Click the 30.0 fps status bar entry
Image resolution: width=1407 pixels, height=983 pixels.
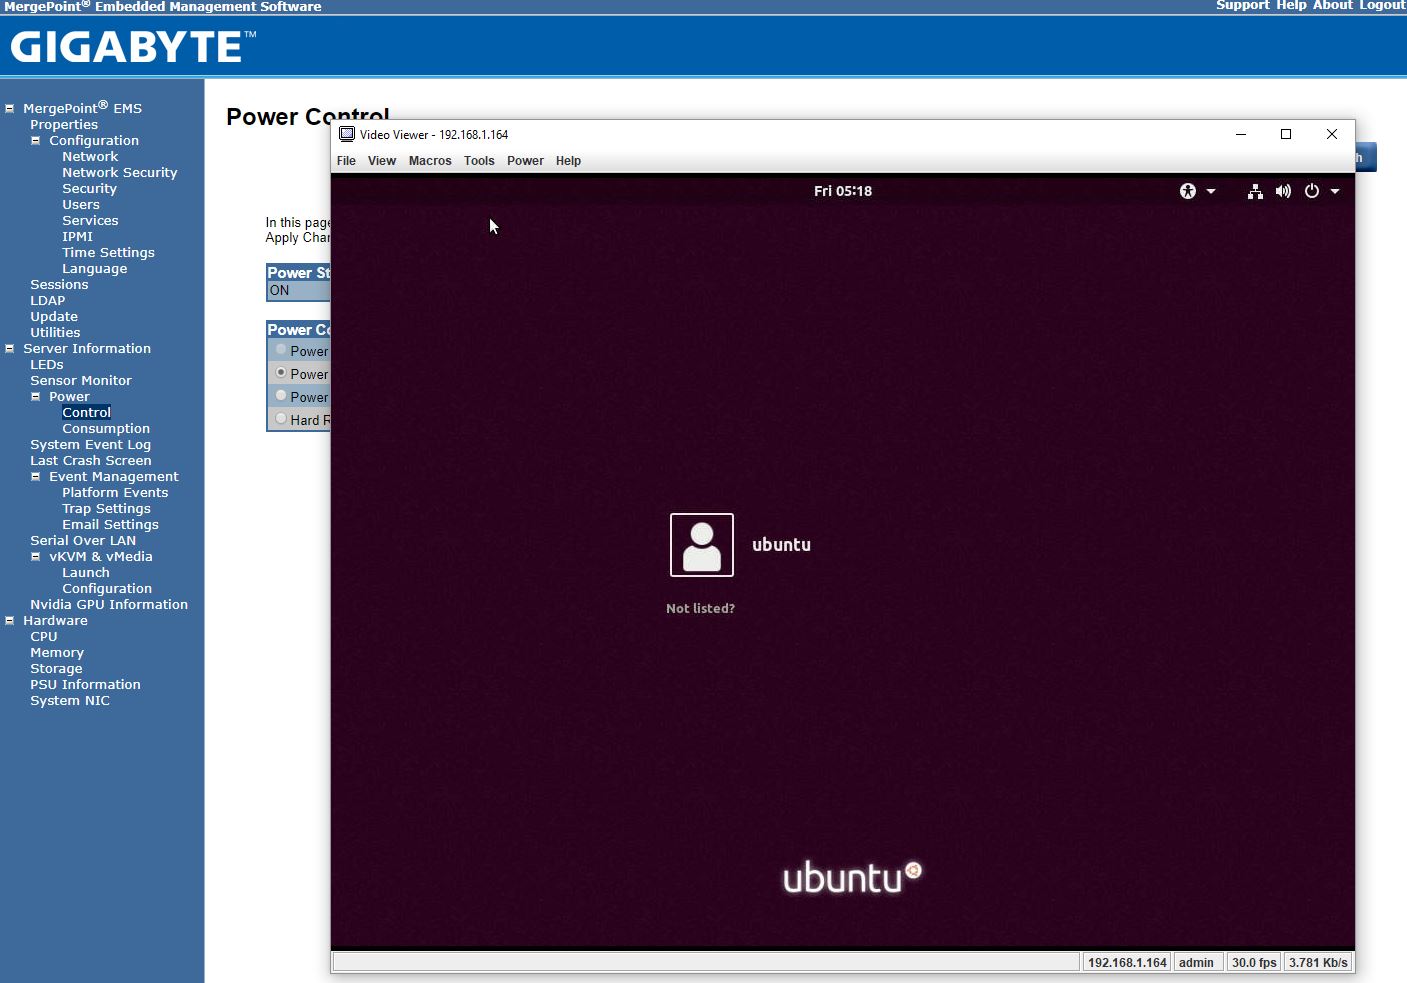coord(1254,963)
